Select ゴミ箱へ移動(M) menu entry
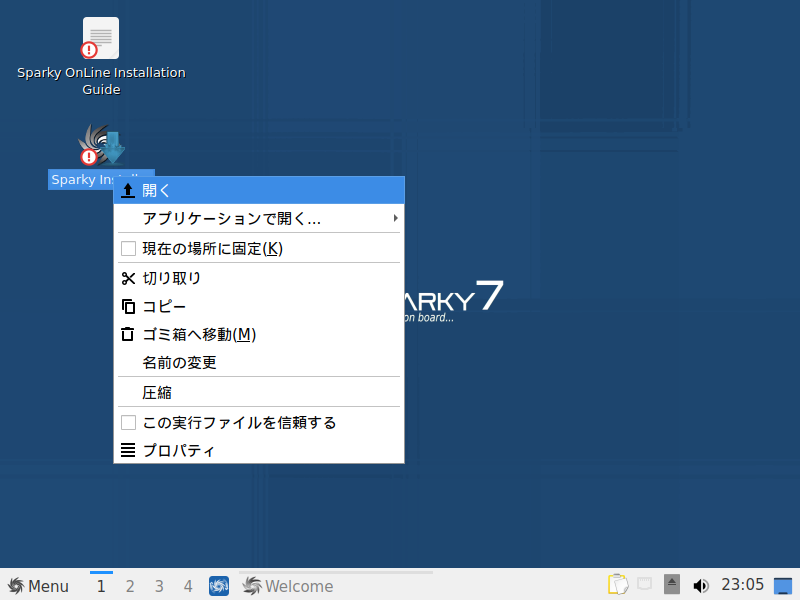The height and width of the screenshot is (600, 800). 259,334
